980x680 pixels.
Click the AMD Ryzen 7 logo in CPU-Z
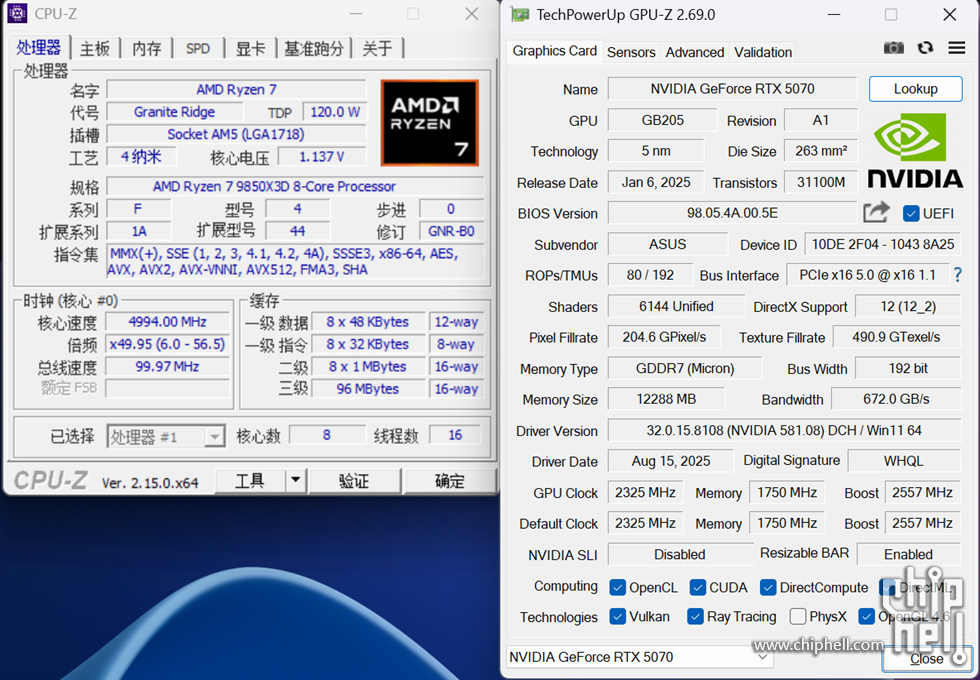(430, 122)
